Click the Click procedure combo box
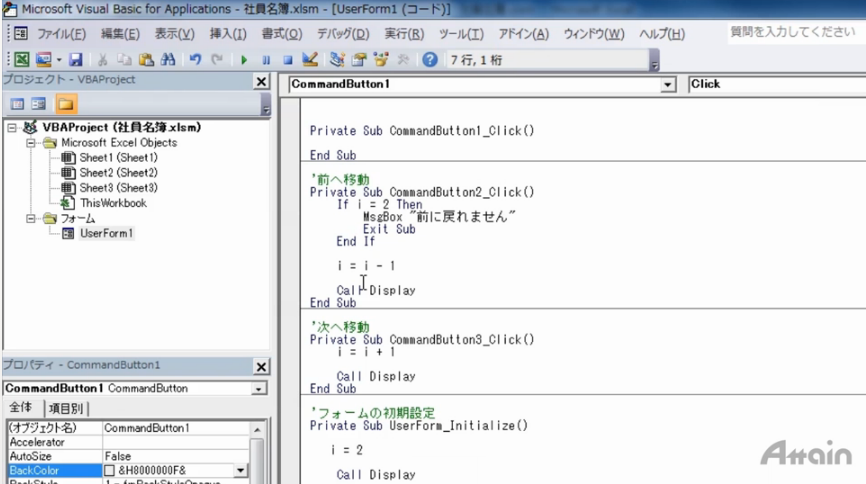The width and height of the screenshot is (866, 484). coord(777,84)
